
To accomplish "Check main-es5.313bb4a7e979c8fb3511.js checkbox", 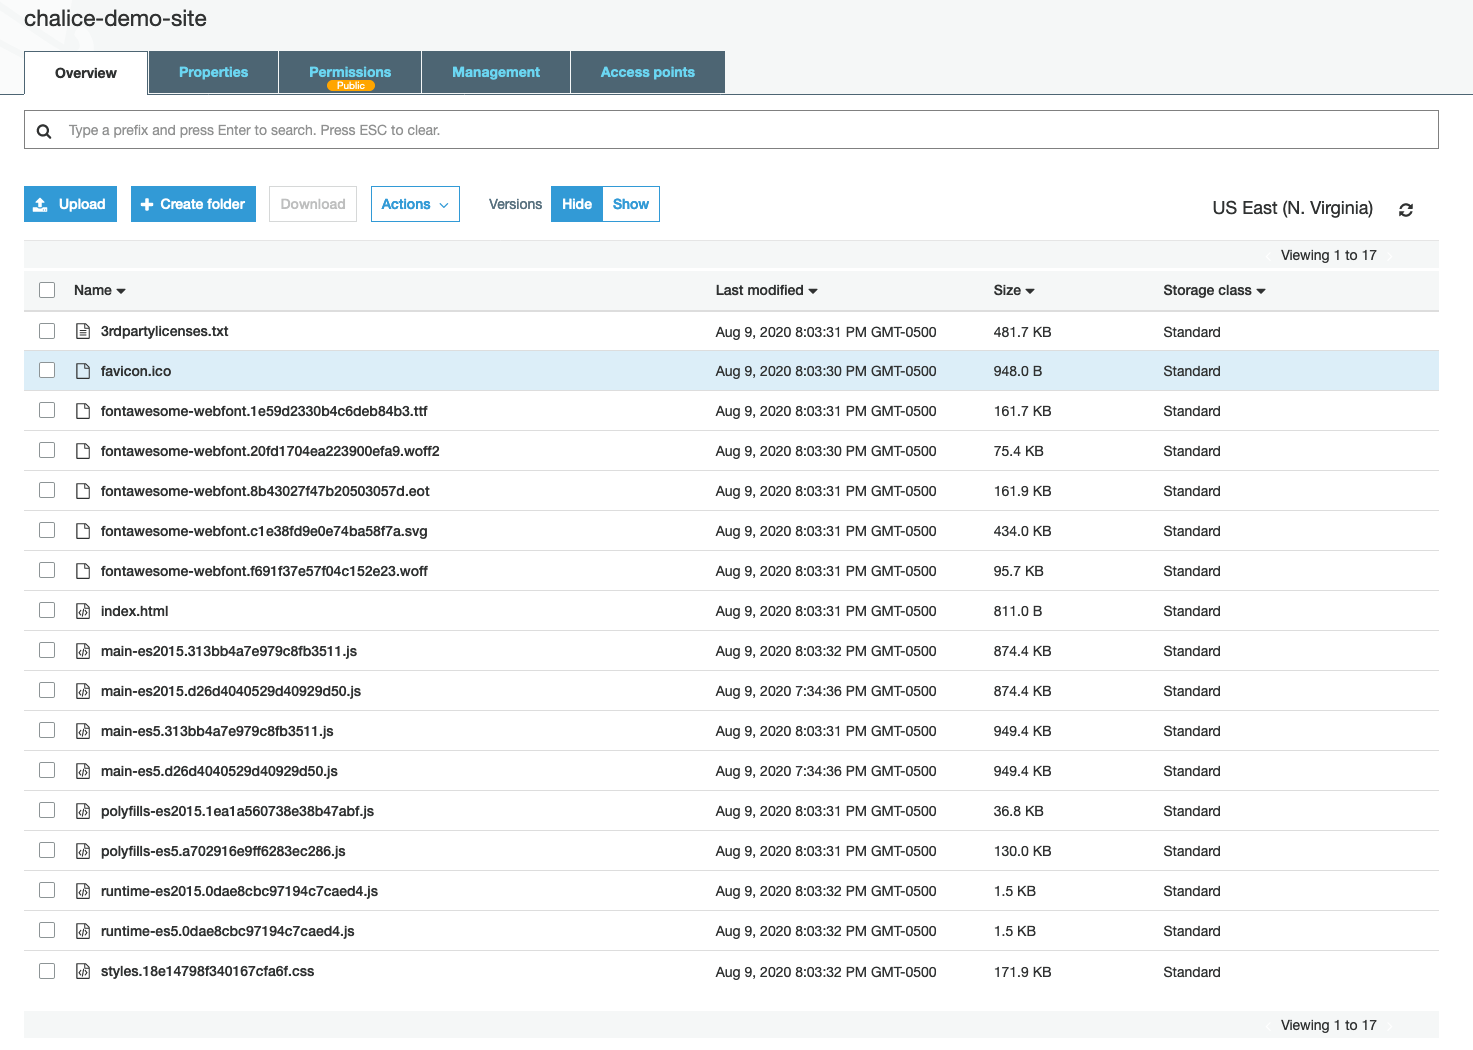I will (x=47, y=730).
